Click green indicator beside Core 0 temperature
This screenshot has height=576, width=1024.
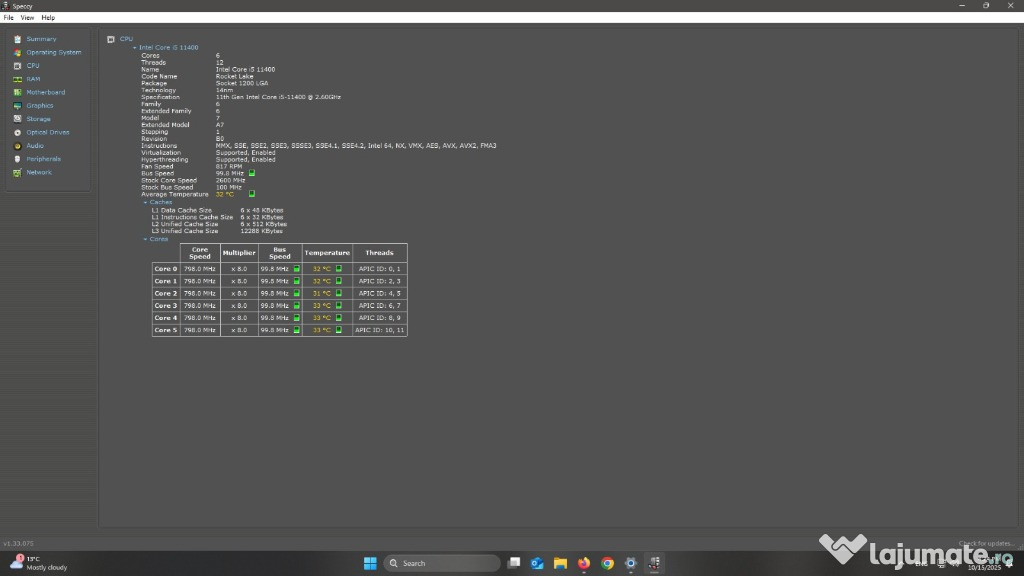339,269
